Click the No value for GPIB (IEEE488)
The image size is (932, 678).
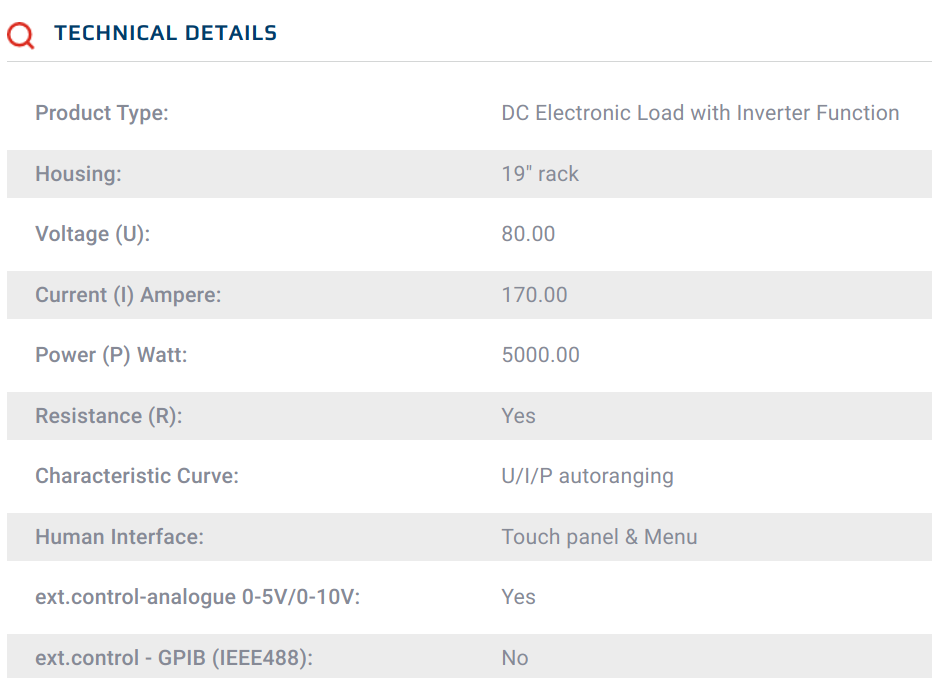click(515, 658)
